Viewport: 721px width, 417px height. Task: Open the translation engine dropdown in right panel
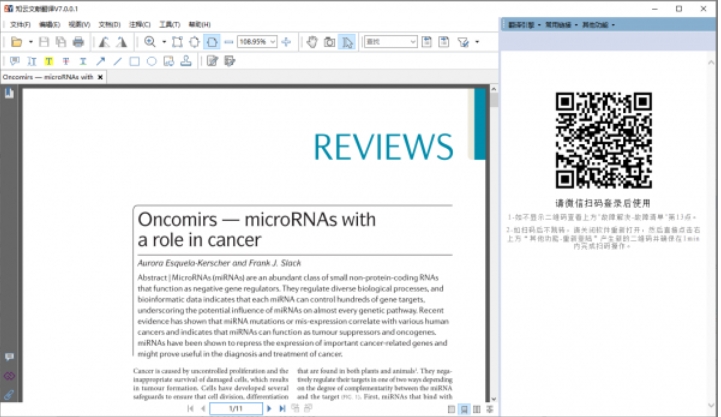pos(524,25)
